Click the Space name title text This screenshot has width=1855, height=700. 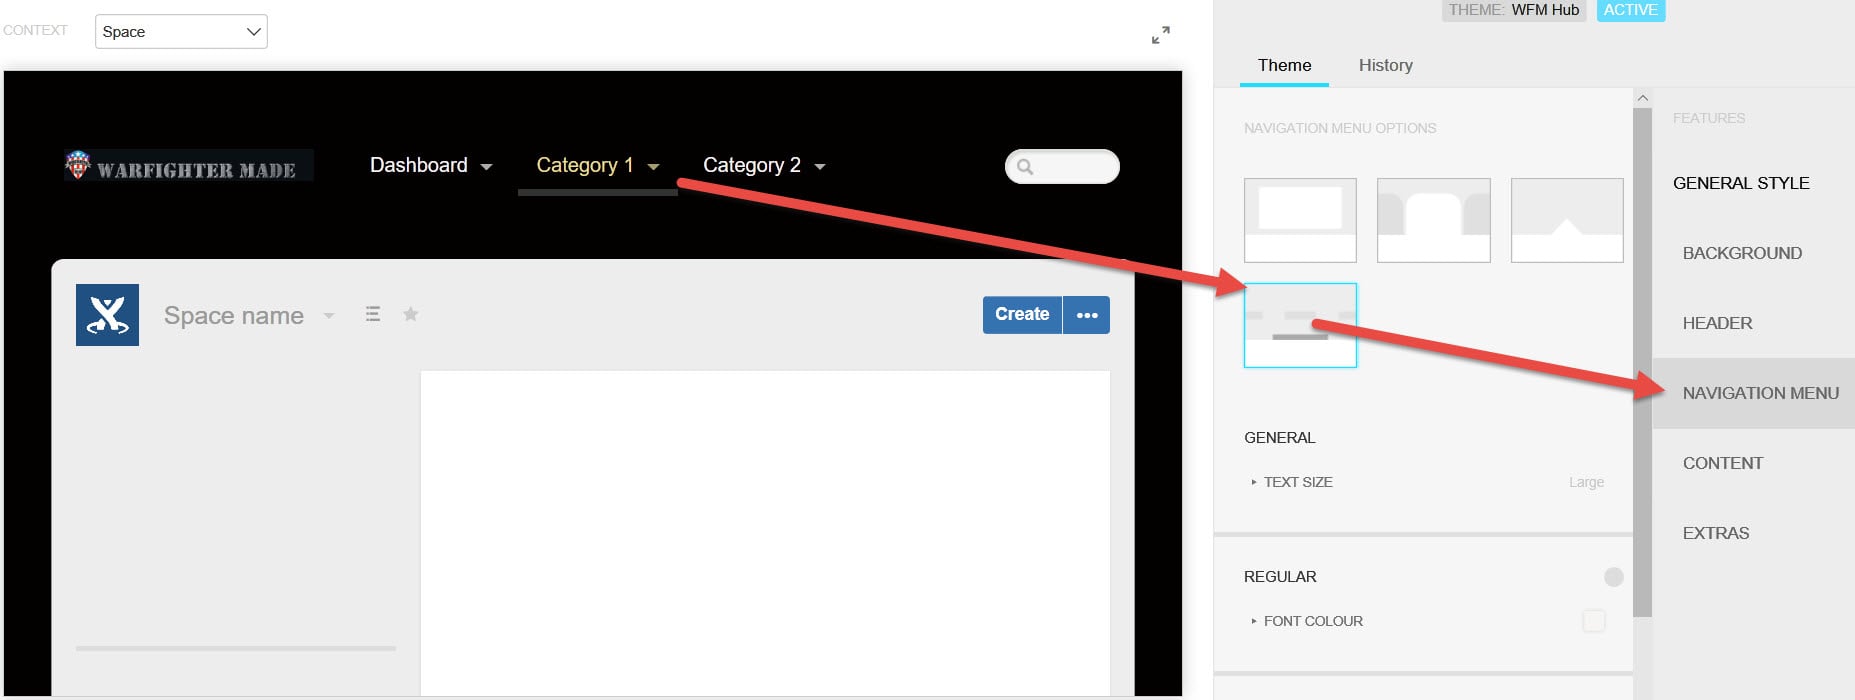(x=234, y=316)
